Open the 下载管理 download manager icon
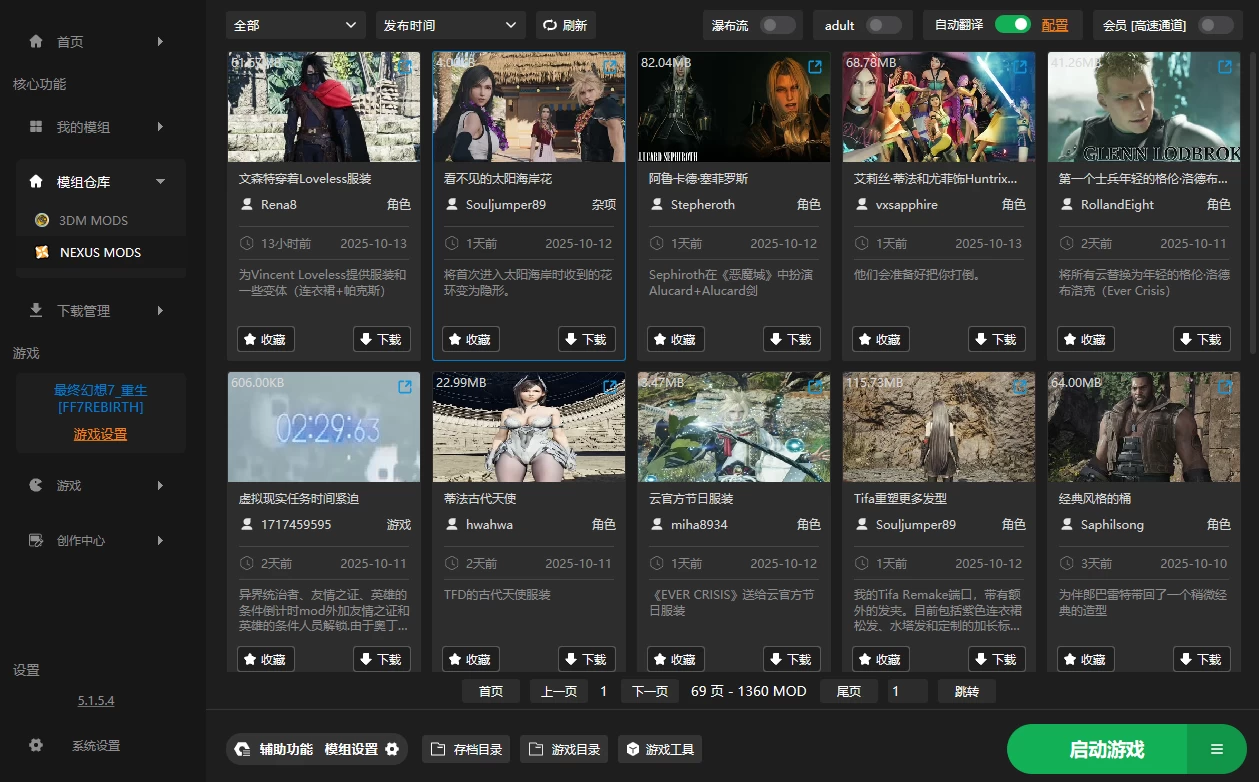The height and width of the screenshot is (782, 1259). [37, 310]
